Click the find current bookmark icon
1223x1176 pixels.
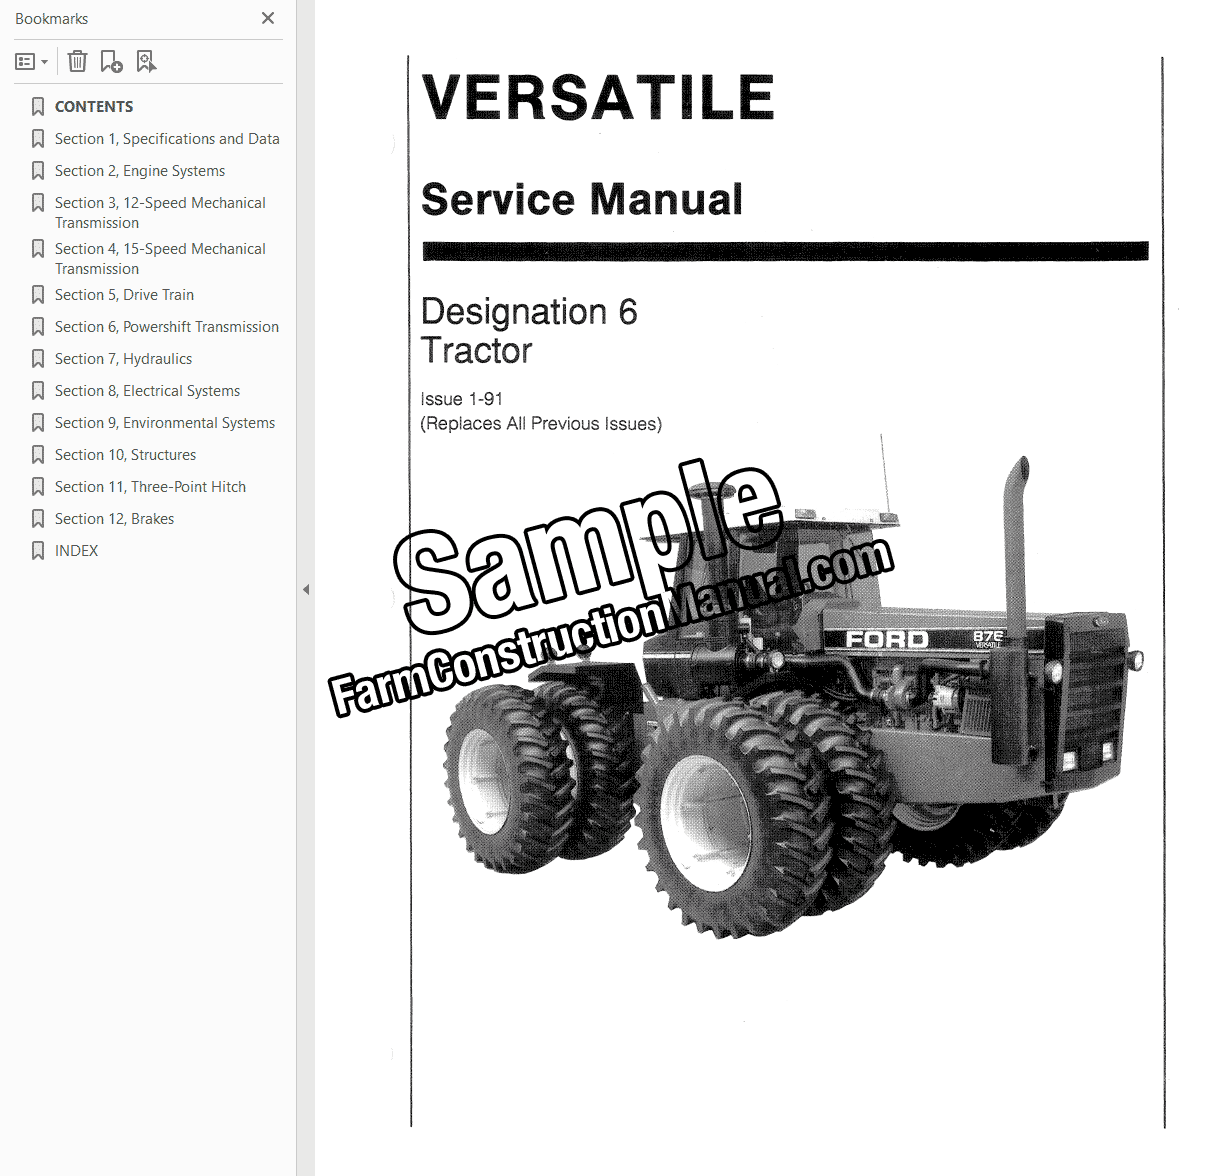[x=146, y=62]
